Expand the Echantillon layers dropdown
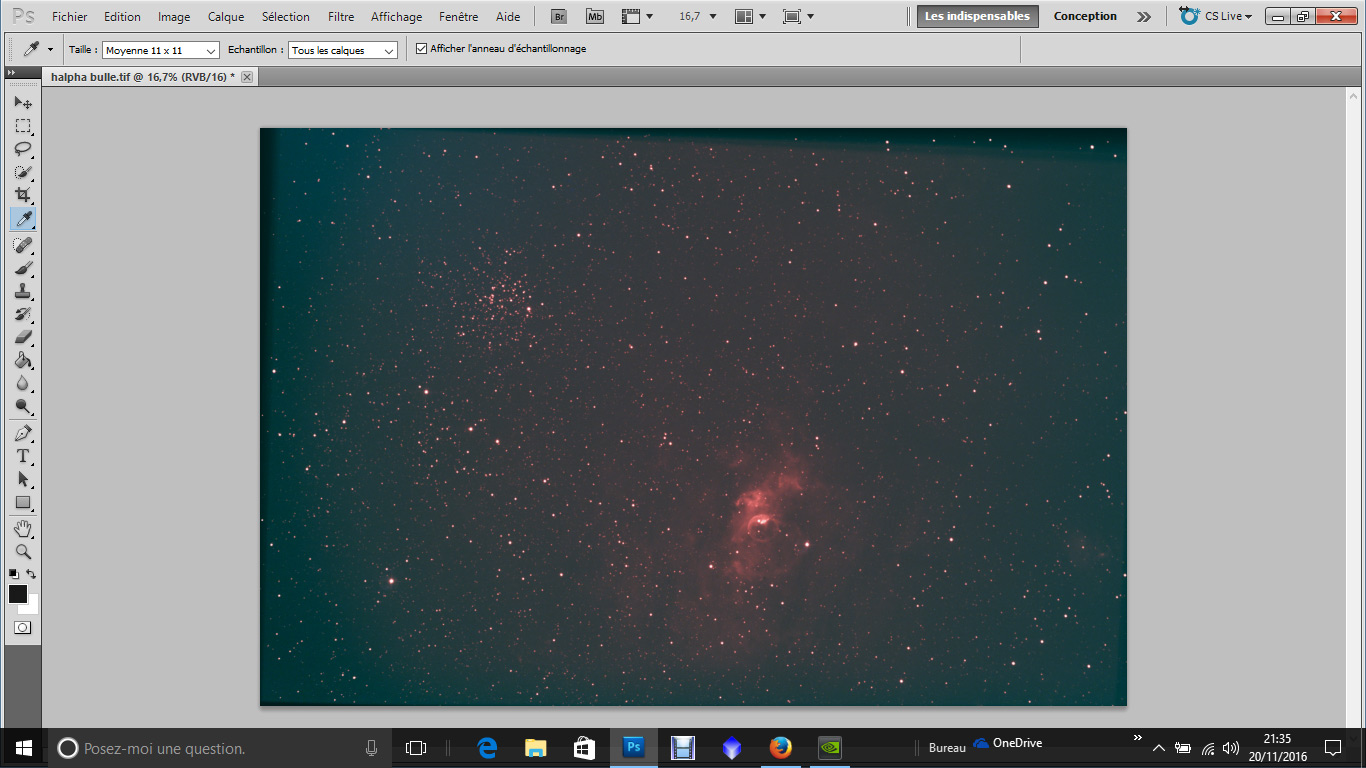The image size is (1366, 768). tap(342, 50)
